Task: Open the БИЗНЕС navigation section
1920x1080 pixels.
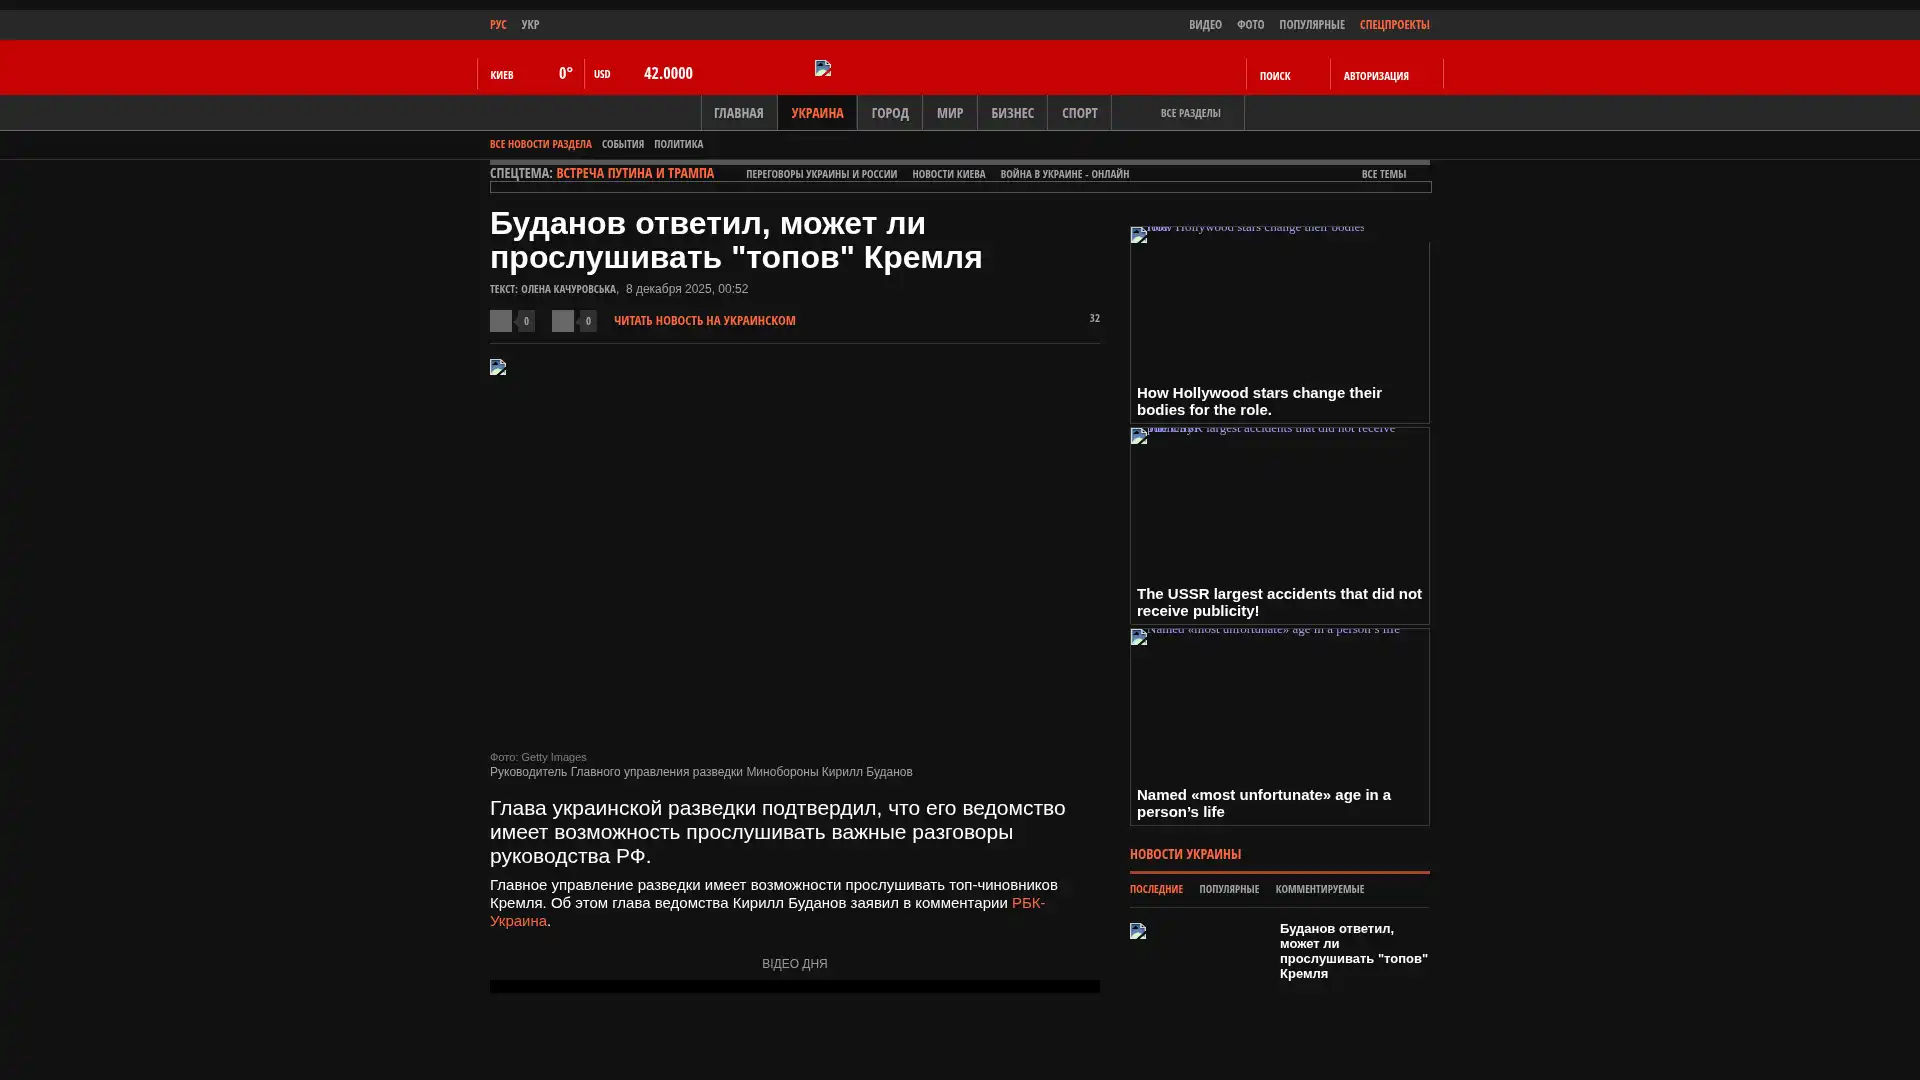Action: point(1011,113)
